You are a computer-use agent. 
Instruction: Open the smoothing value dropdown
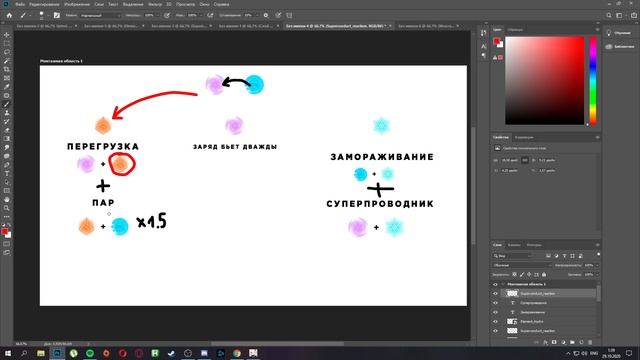click(x=257, y=16)
